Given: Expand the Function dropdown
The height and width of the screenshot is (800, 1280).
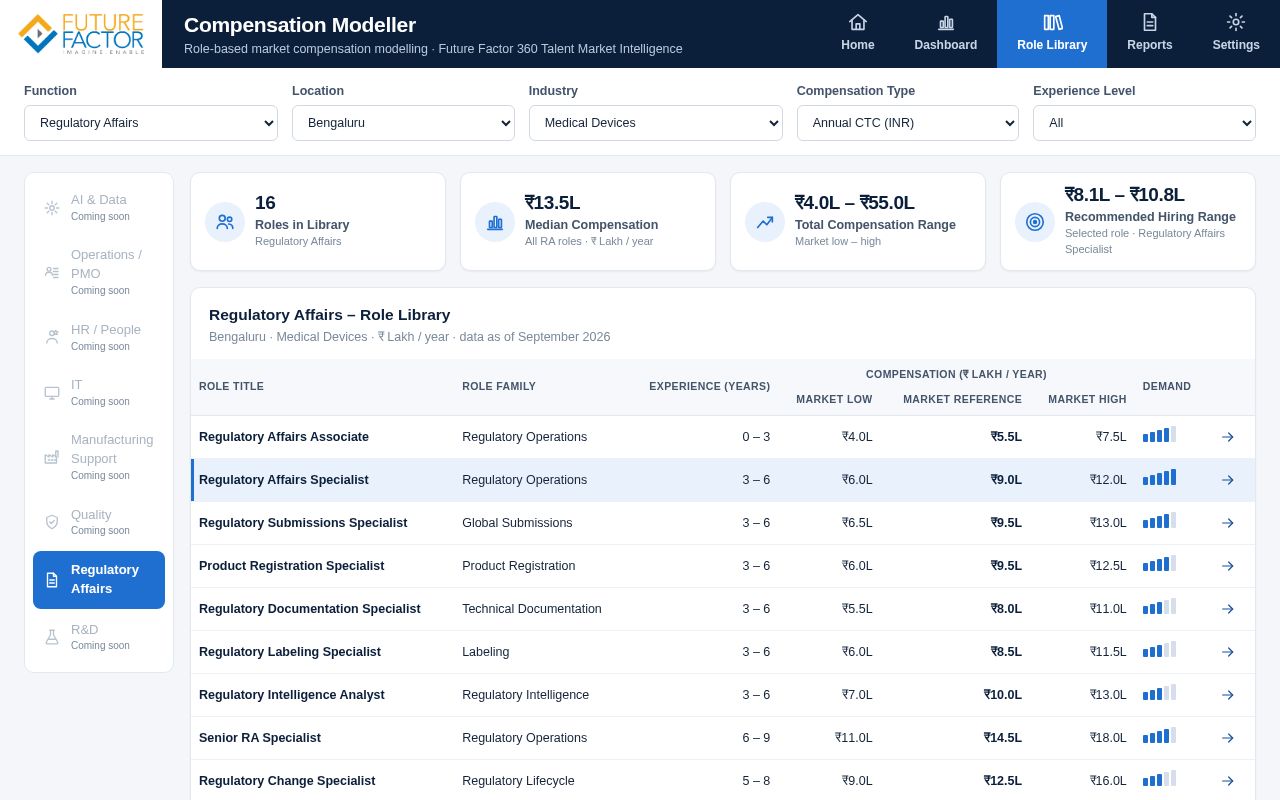Looking at the screenshot, I should 151,123.
